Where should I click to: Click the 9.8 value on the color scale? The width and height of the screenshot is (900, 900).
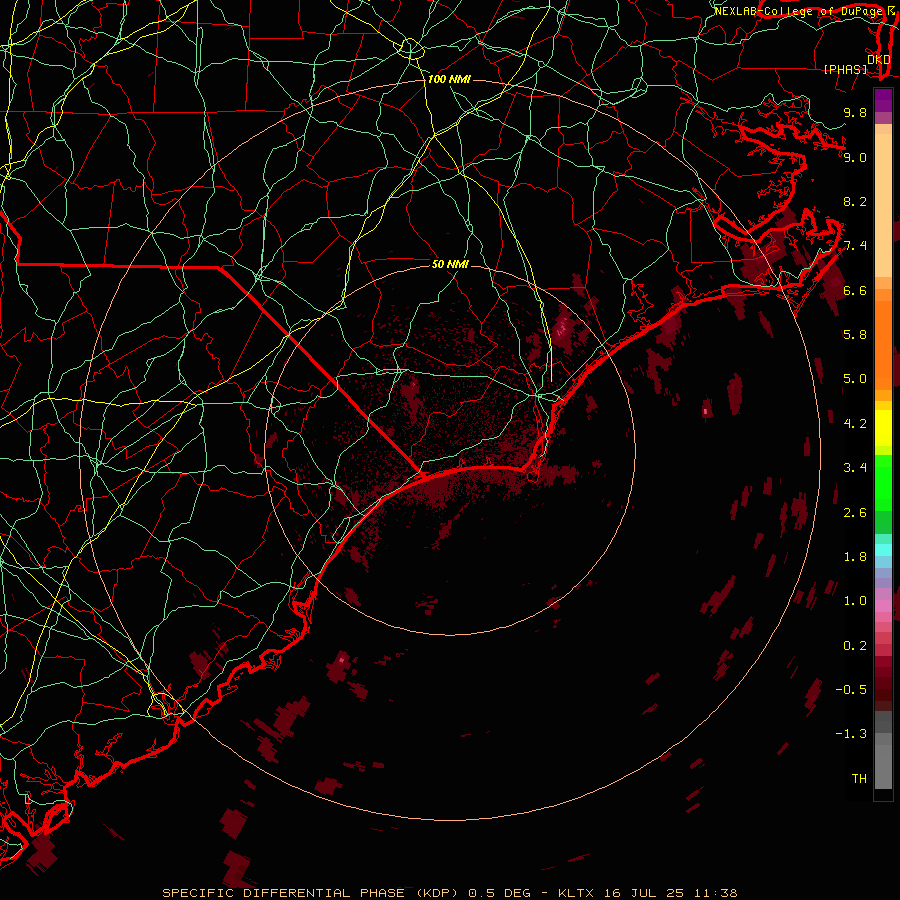tap(855, 112)
